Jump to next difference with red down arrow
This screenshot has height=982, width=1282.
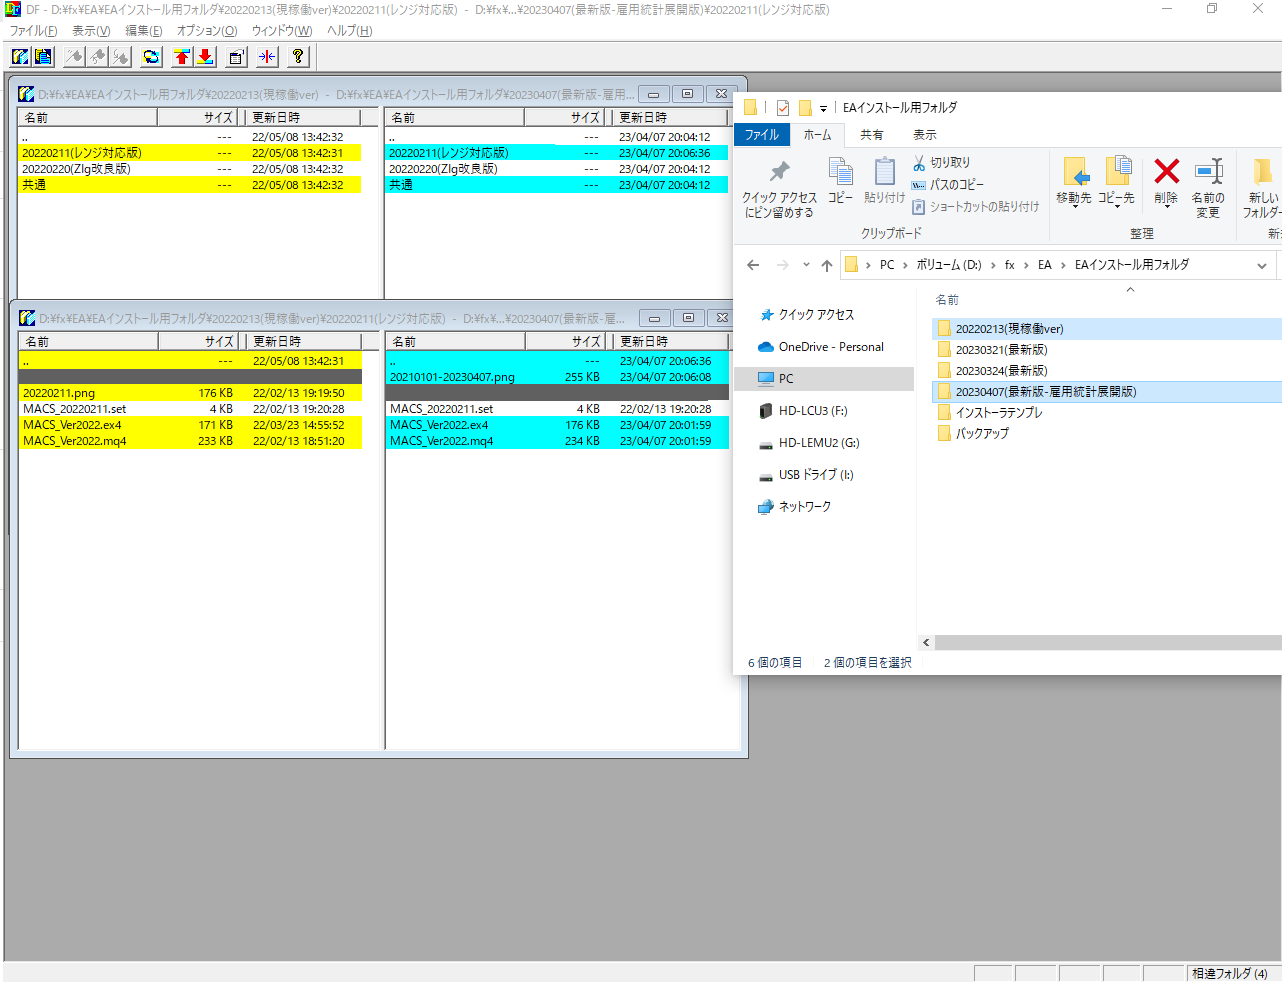(205, 57)
